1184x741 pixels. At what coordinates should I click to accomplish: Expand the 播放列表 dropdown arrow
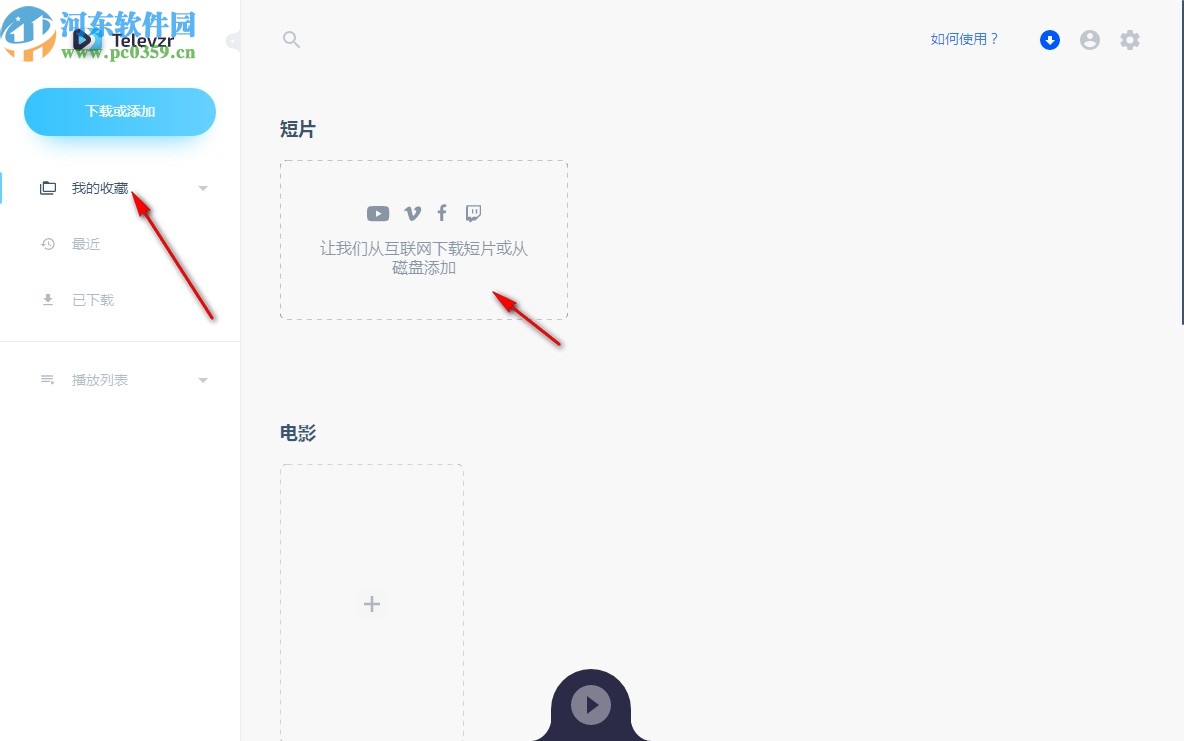point(202,380)
